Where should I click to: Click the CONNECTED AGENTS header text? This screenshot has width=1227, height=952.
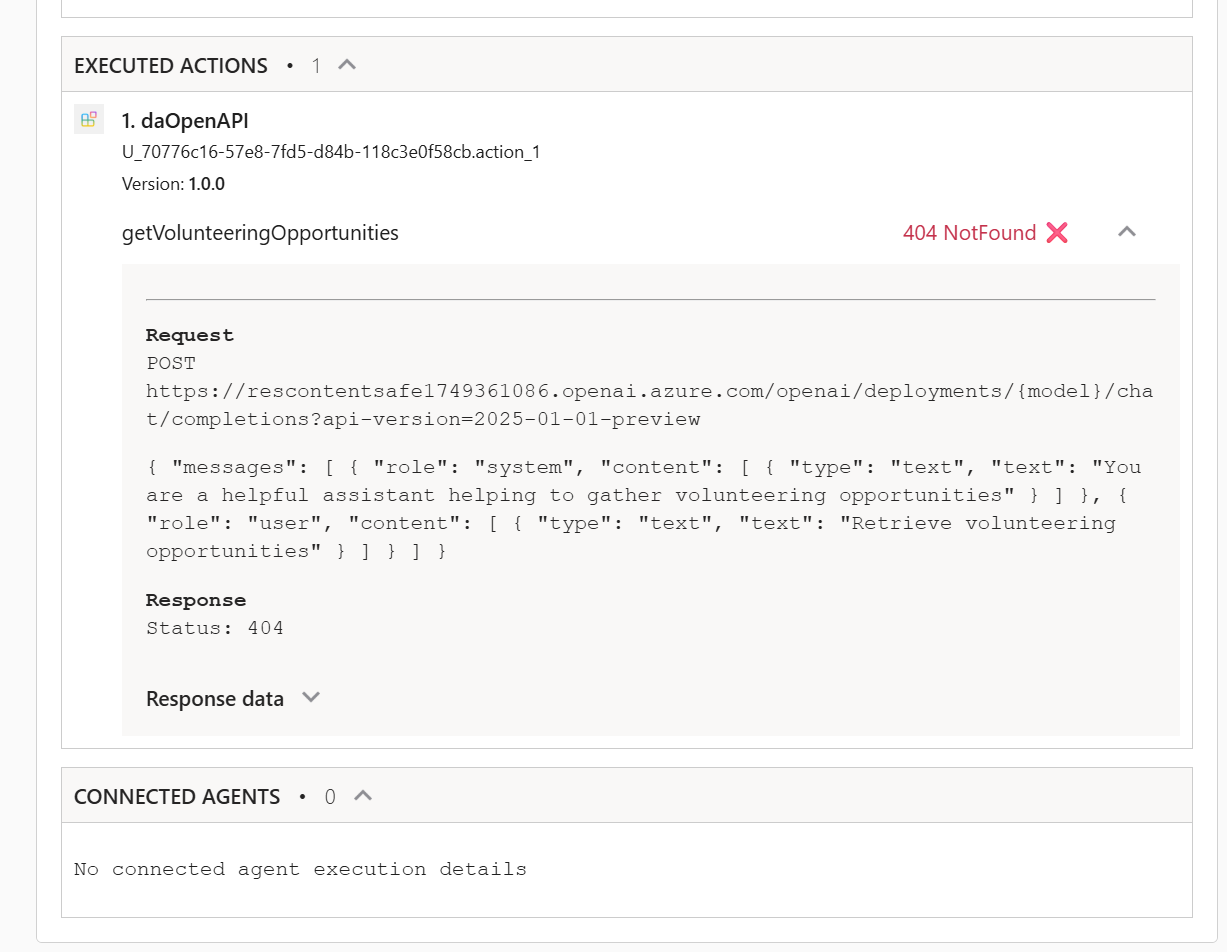tap(177, 797)
